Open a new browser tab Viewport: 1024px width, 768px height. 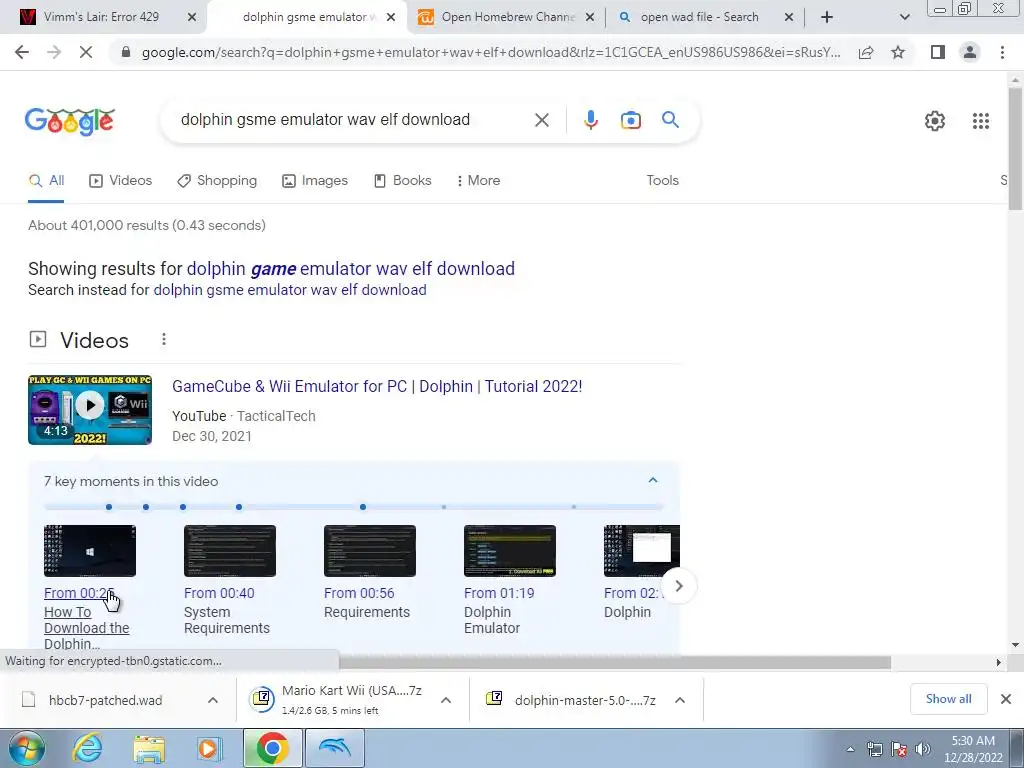point(827,18)
